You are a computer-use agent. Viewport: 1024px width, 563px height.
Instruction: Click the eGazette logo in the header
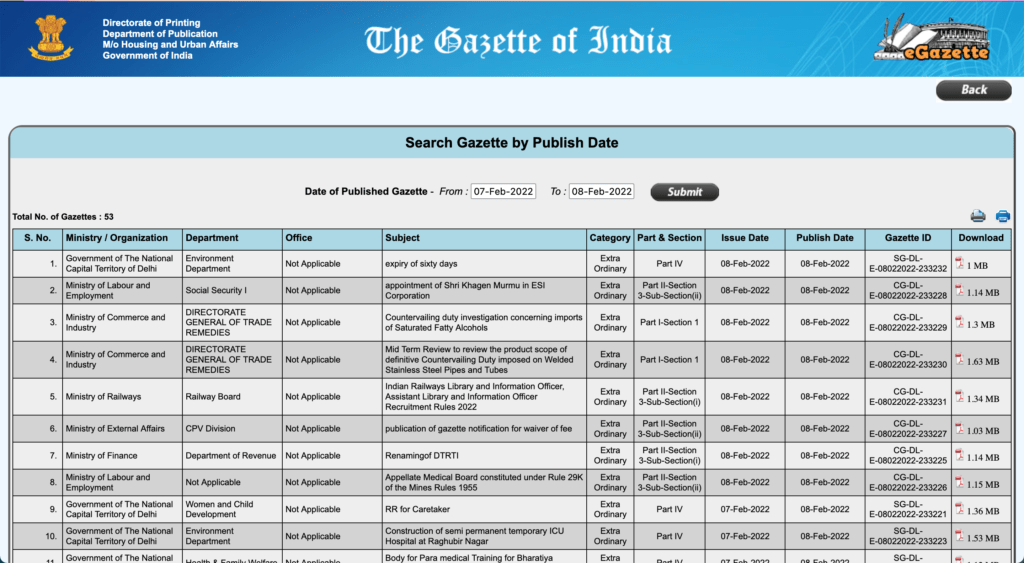pos(931,38)
